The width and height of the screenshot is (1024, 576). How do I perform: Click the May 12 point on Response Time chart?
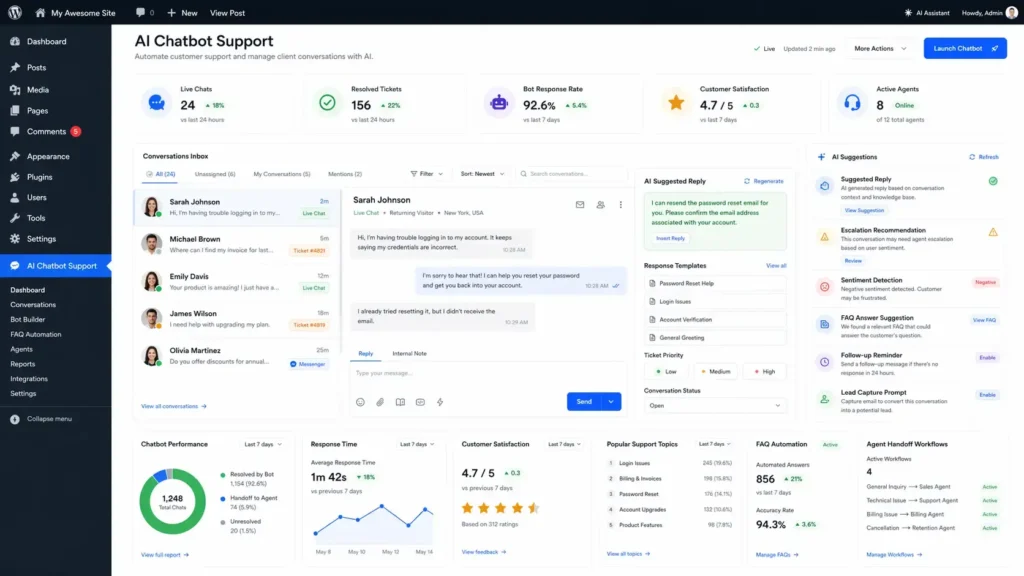coord(381,506)
